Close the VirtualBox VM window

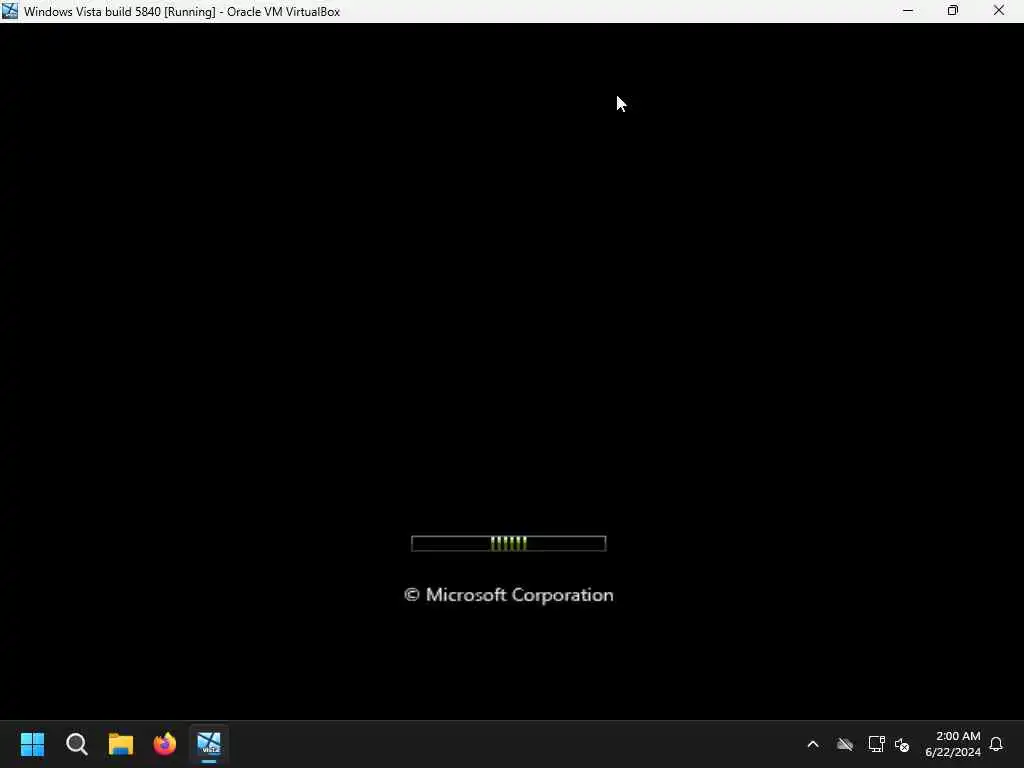(x=999, y=11)
